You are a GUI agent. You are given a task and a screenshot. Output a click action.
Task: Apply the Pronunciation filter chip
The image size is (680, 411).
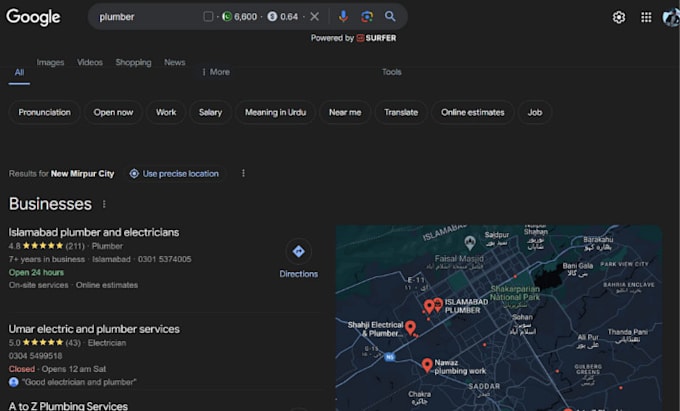point(44,112)
